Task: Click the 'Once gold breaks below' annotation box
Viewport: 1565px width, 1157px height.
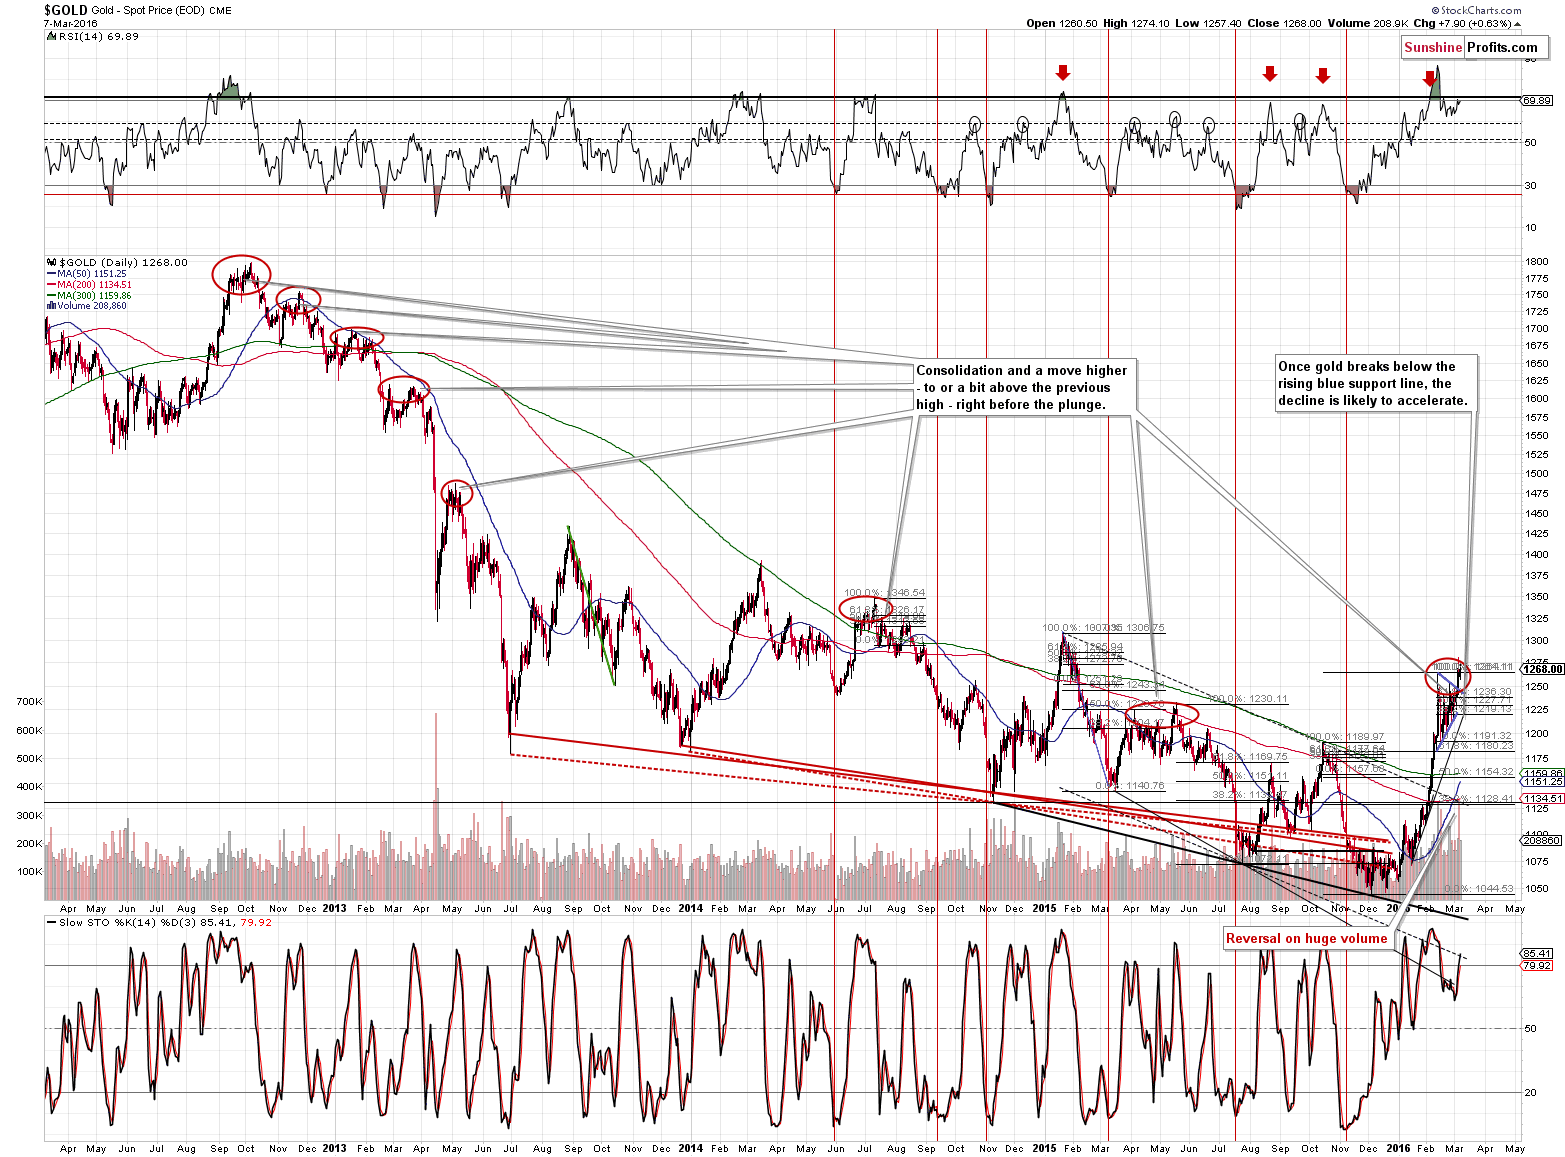Action: click(1374, 383)
